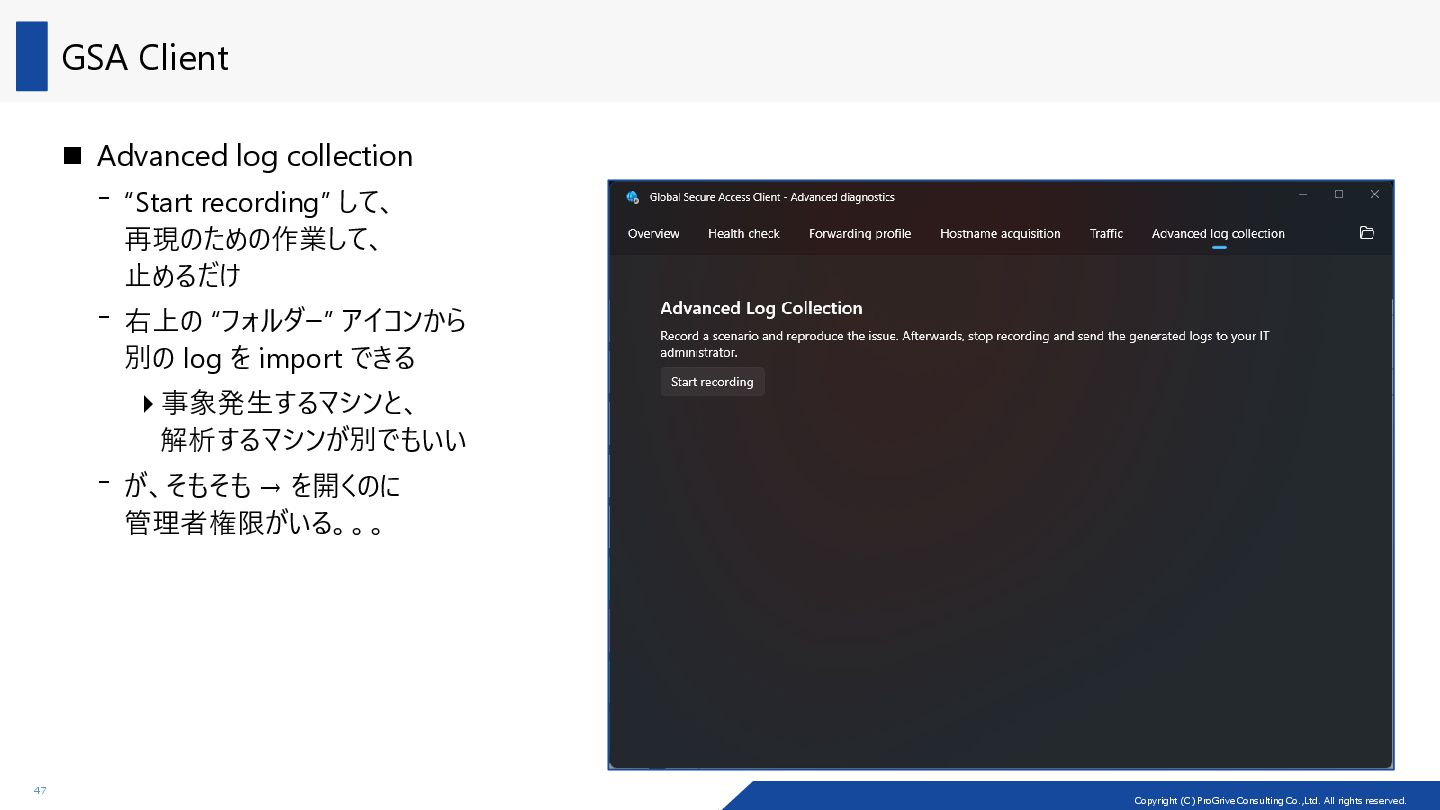Click the 'Record a scenario and reproduce' description
Viewport: 1440px width, 810px height.
[965, 344]
